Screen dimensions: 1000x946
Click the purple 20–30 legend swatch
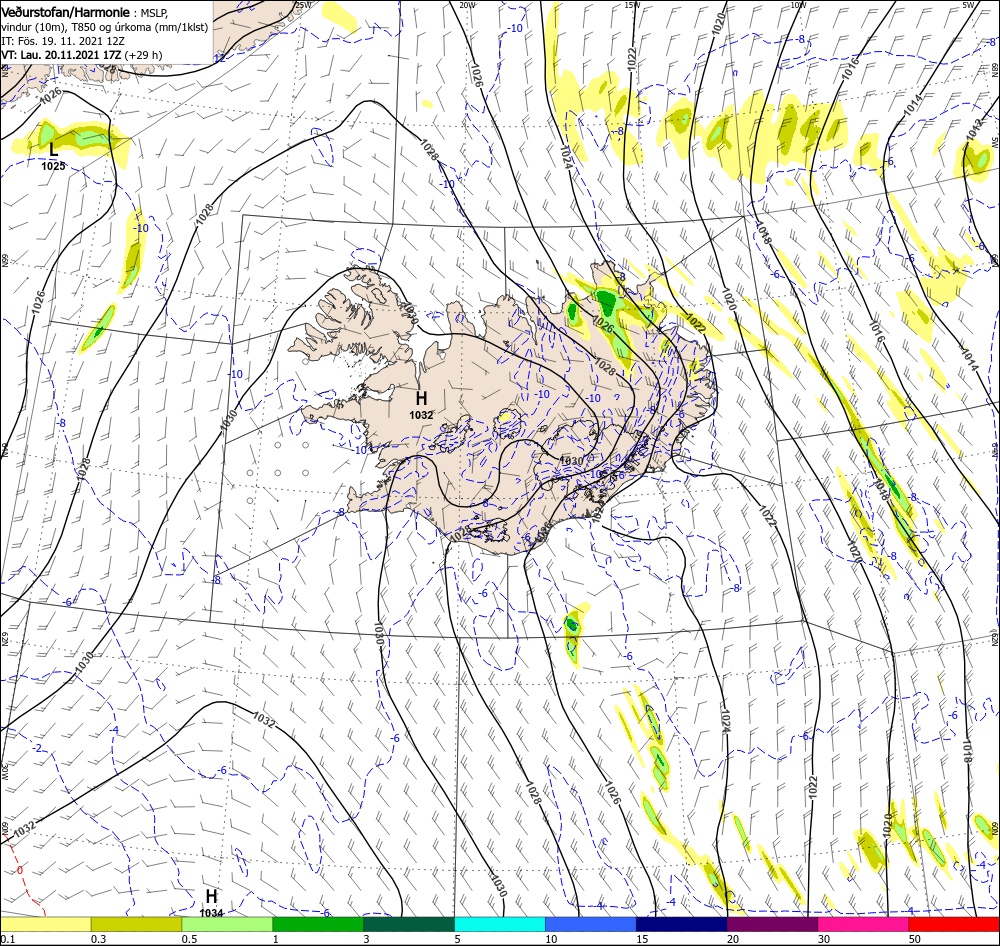click(772, 924)
